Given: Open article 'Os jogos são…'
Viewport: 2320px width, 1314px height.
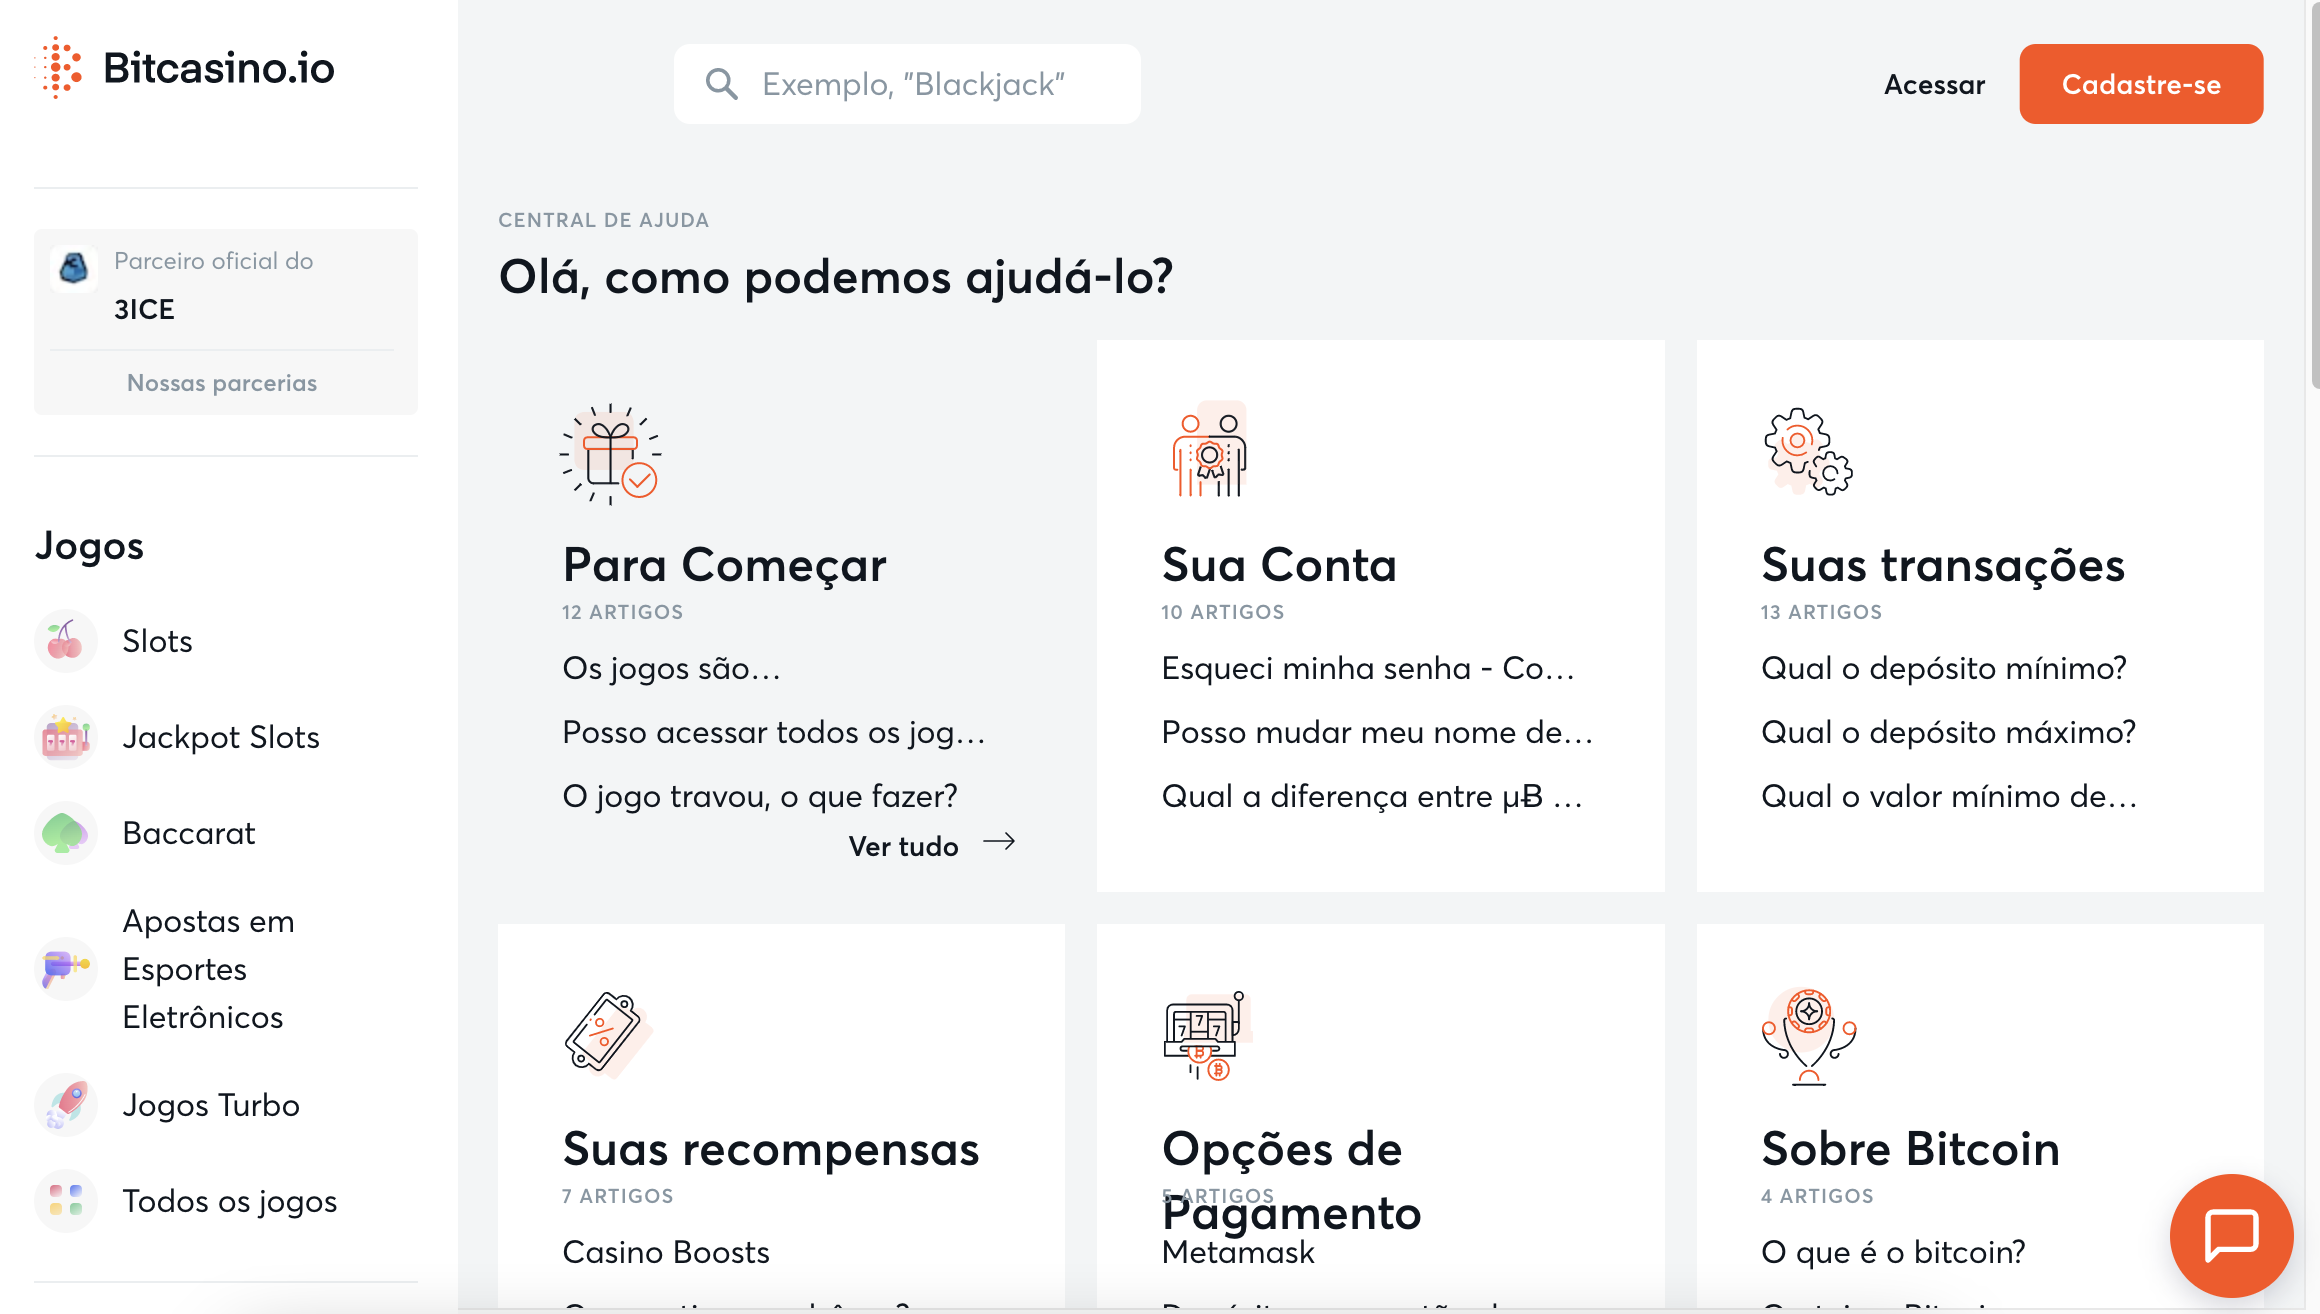Looking at the screenshot, I should pyautogui.click(x=671, y=668).
